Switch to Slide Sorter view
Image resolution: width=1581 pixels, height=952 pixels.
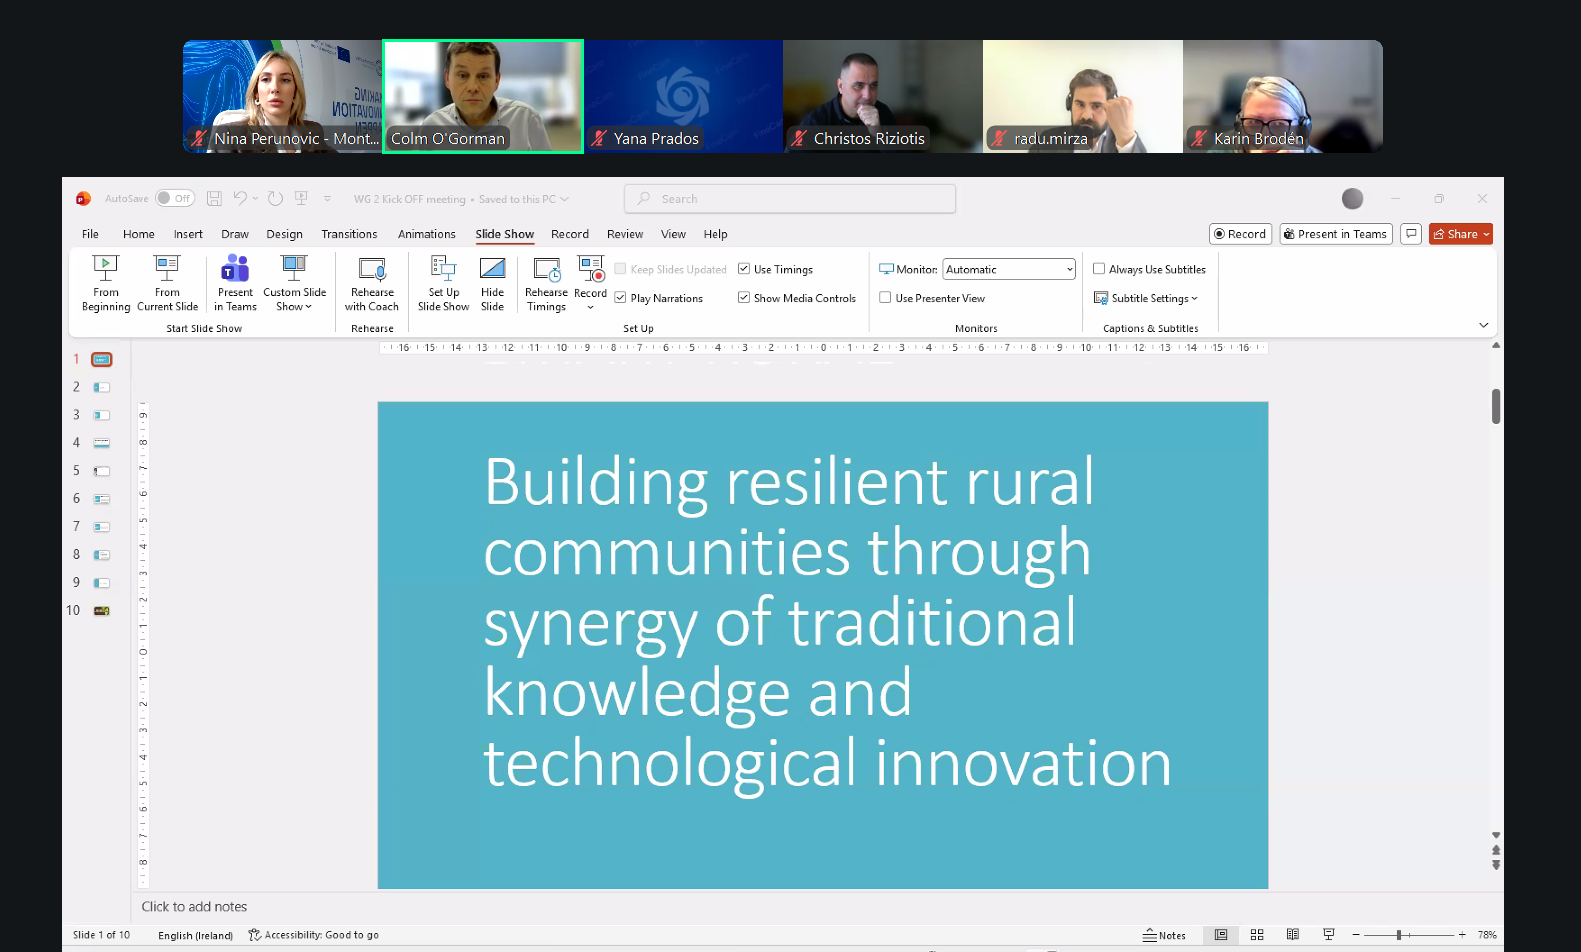tap(1257, 935)
